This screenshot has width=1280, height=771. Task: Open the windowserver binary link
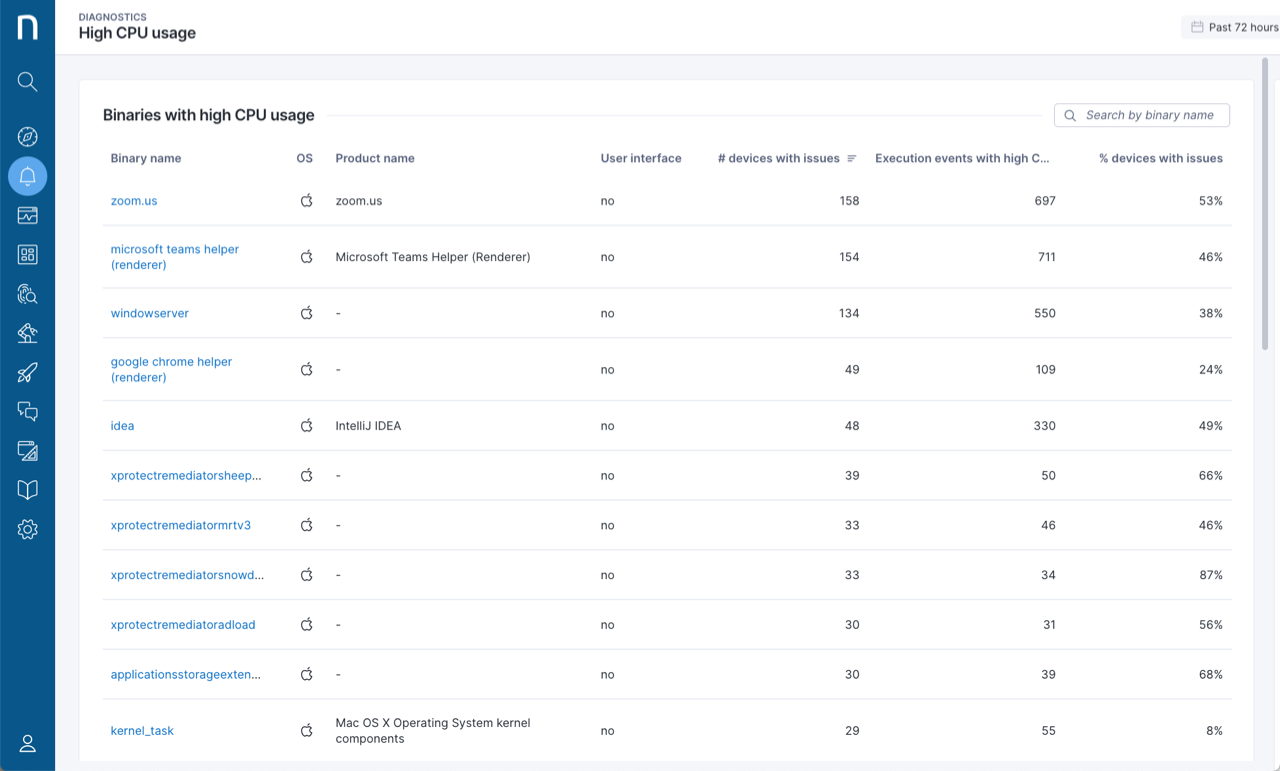[149, 313]
